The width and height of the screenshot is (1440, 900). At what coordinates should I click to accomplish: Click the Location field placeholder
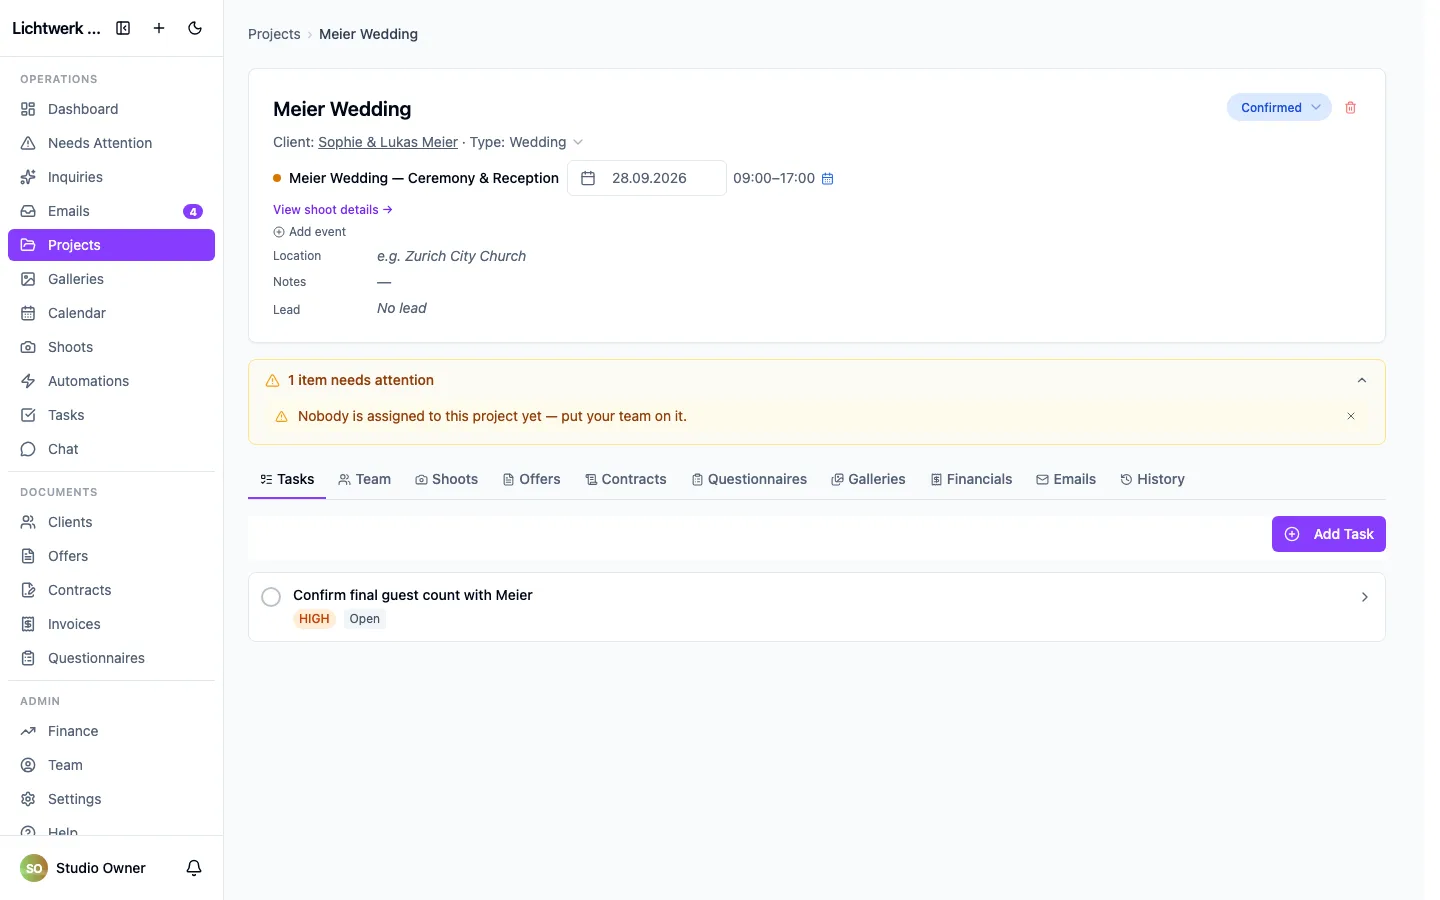coord(451,256)
